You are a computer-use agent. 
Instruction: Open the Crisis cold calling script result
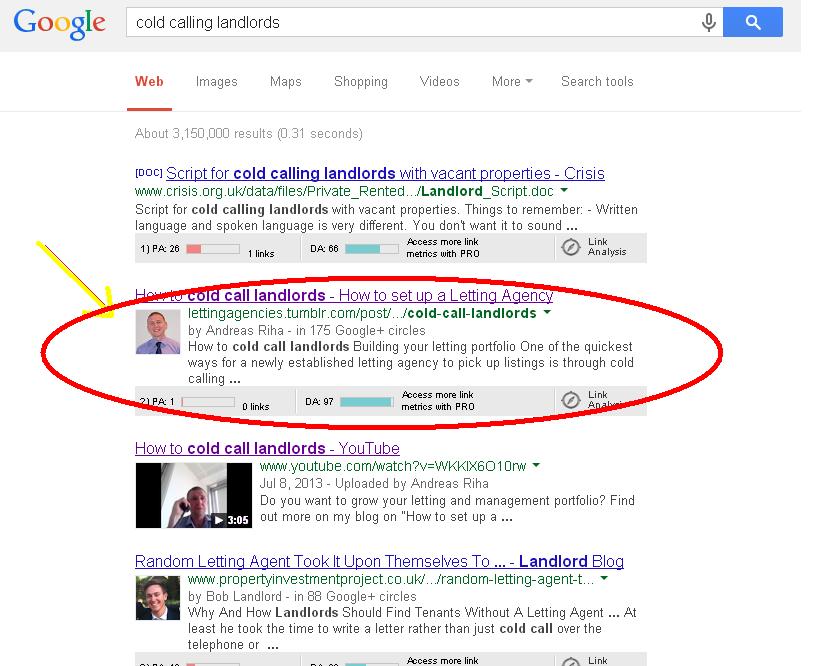pos(385,173)
